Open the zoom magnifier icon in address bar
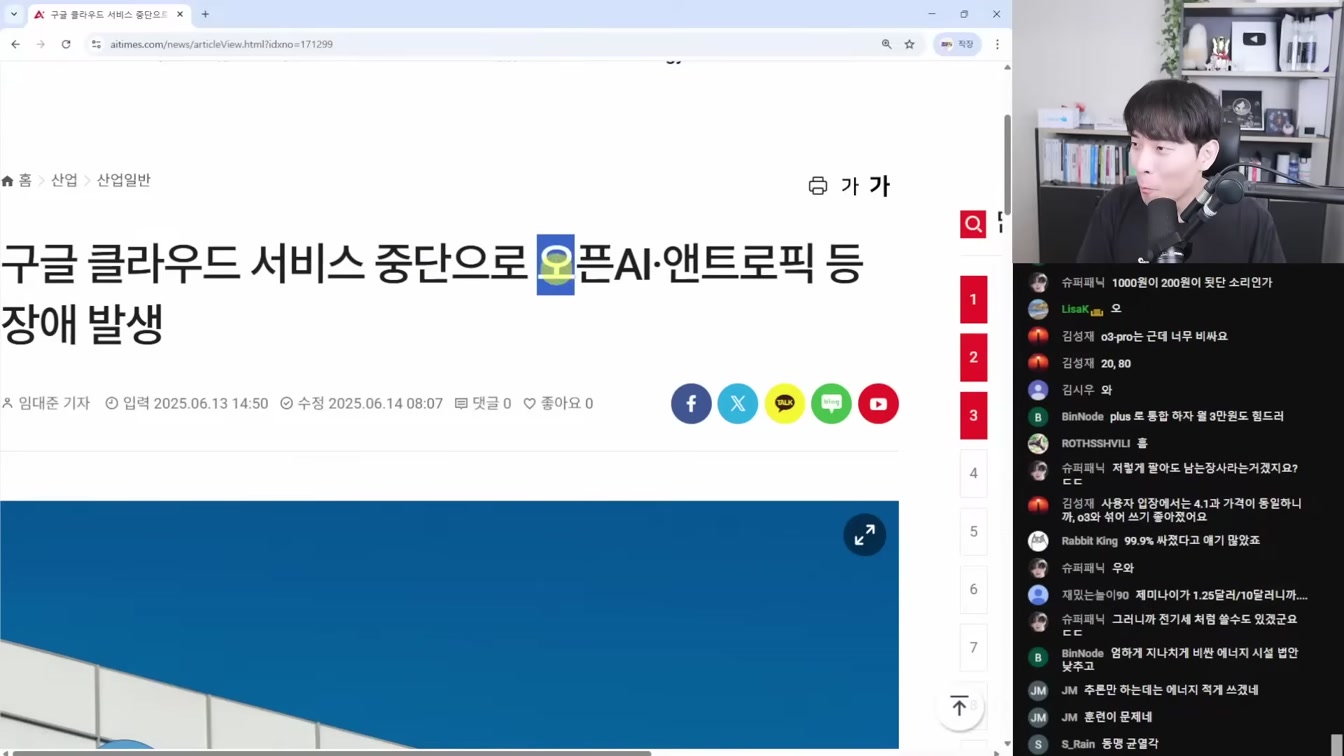This screenshot has width=1344, height=756. (886, 44)
